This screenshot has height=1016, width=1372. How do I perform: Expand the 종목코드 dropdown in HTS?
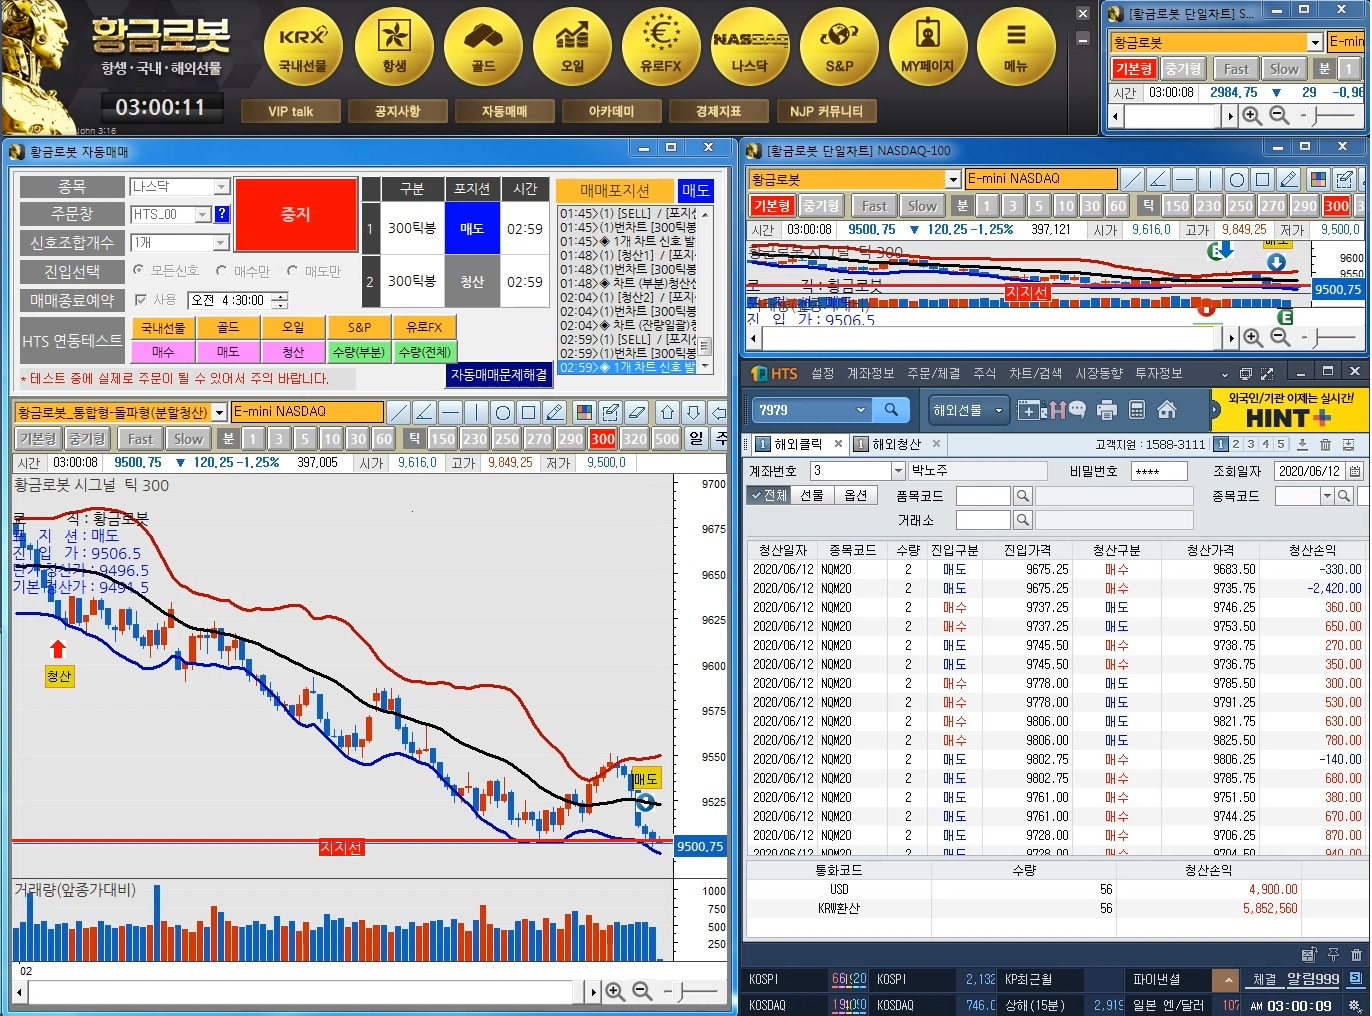pyautogui.click(x=1327, y=496)
